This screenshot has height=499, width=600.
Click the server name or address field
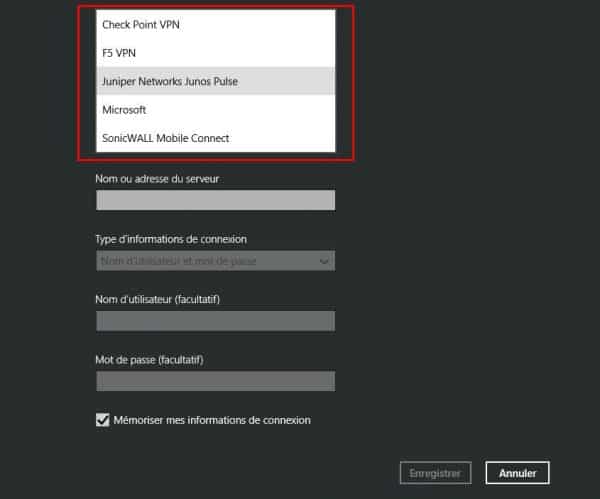(x=215, y=200)
